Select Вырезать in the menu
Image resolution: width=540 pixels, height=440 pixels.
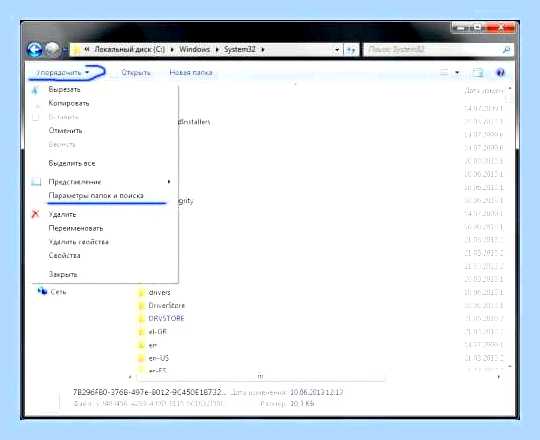pyautogui.click(x=64, y=90)
